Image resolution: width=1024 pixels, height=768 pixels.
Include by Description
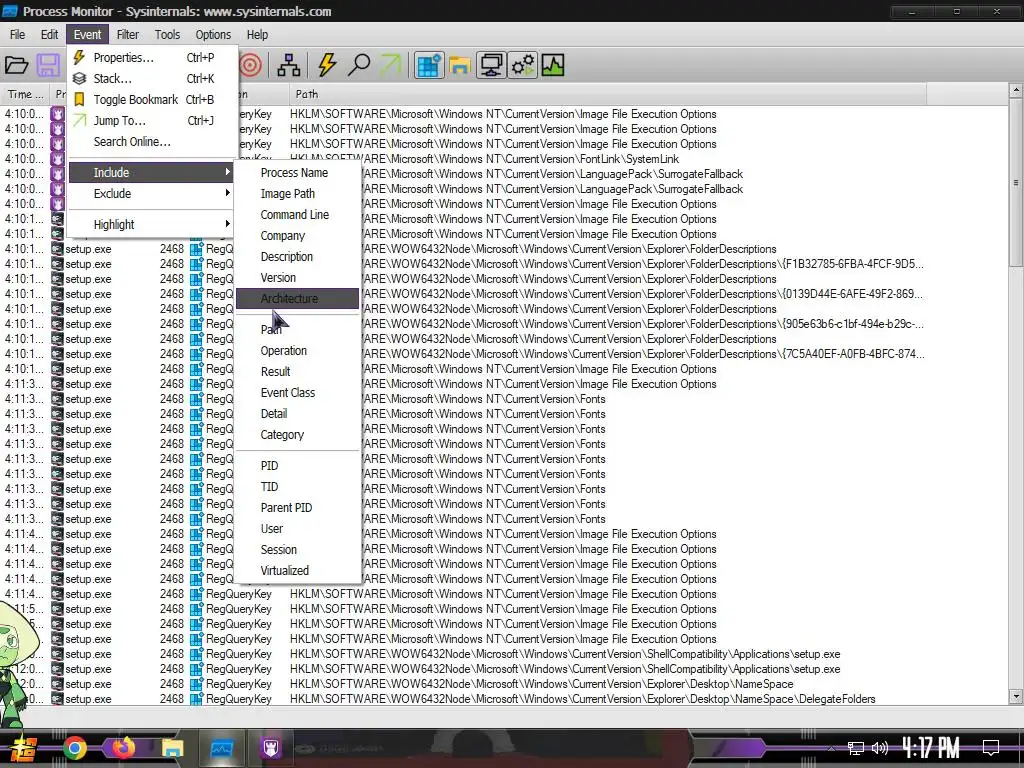[x=297, y=256]
